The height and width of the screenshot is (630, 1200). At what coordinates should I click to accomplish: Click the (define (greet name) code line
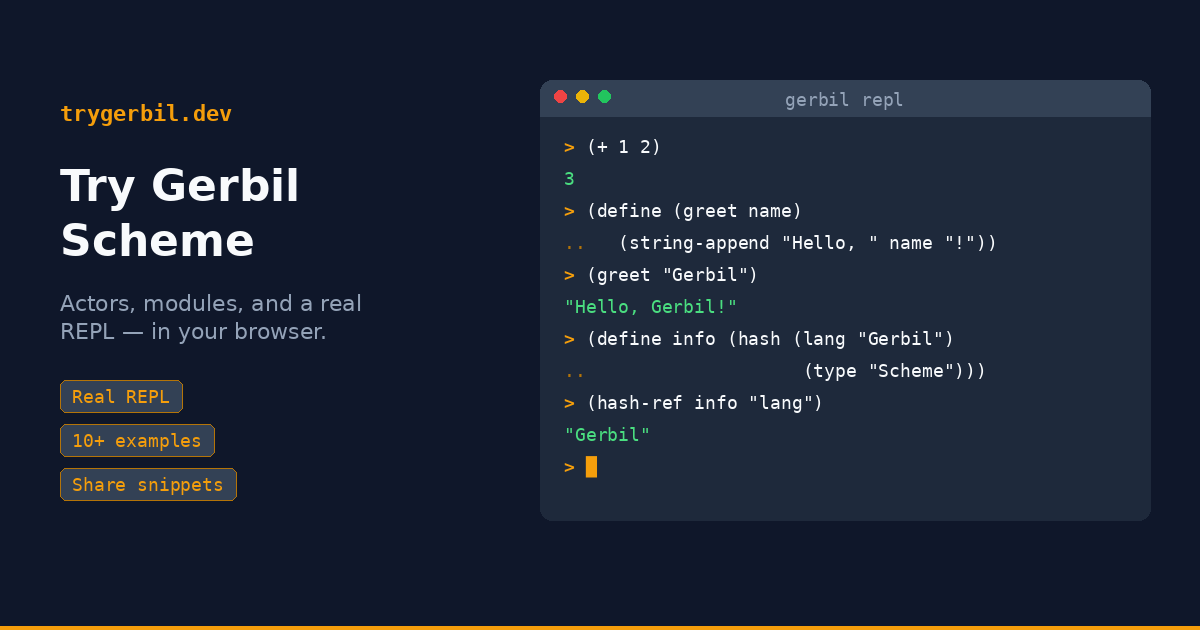[x=694, y=212]
